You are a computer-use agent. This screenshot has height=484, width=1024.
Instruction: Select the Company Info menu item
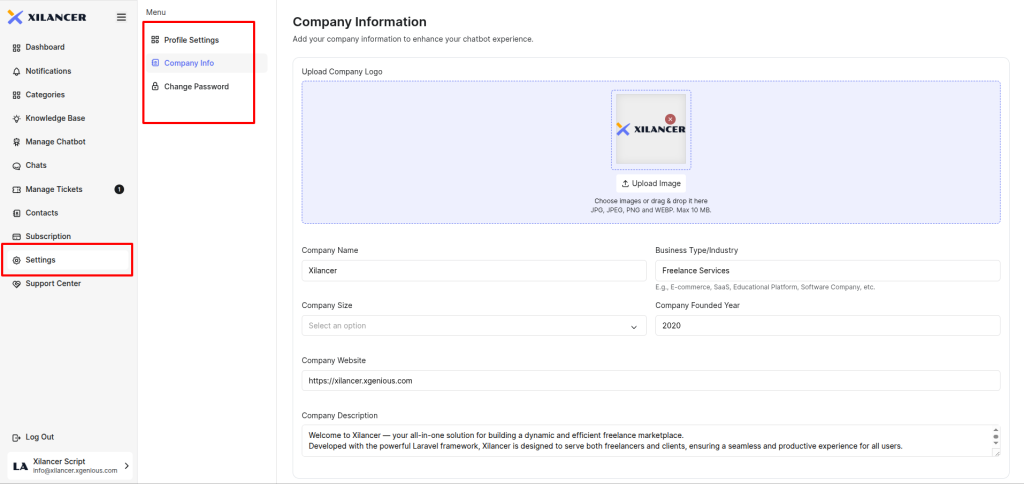(x=206, y=63)
